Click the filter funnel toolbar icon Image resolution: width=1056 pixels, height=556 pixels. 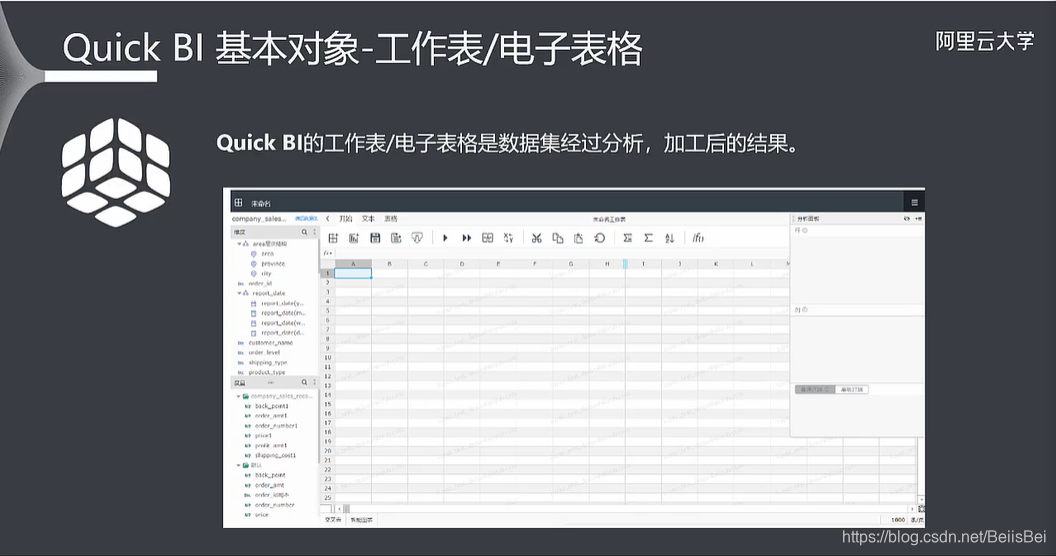coord(417,238)
